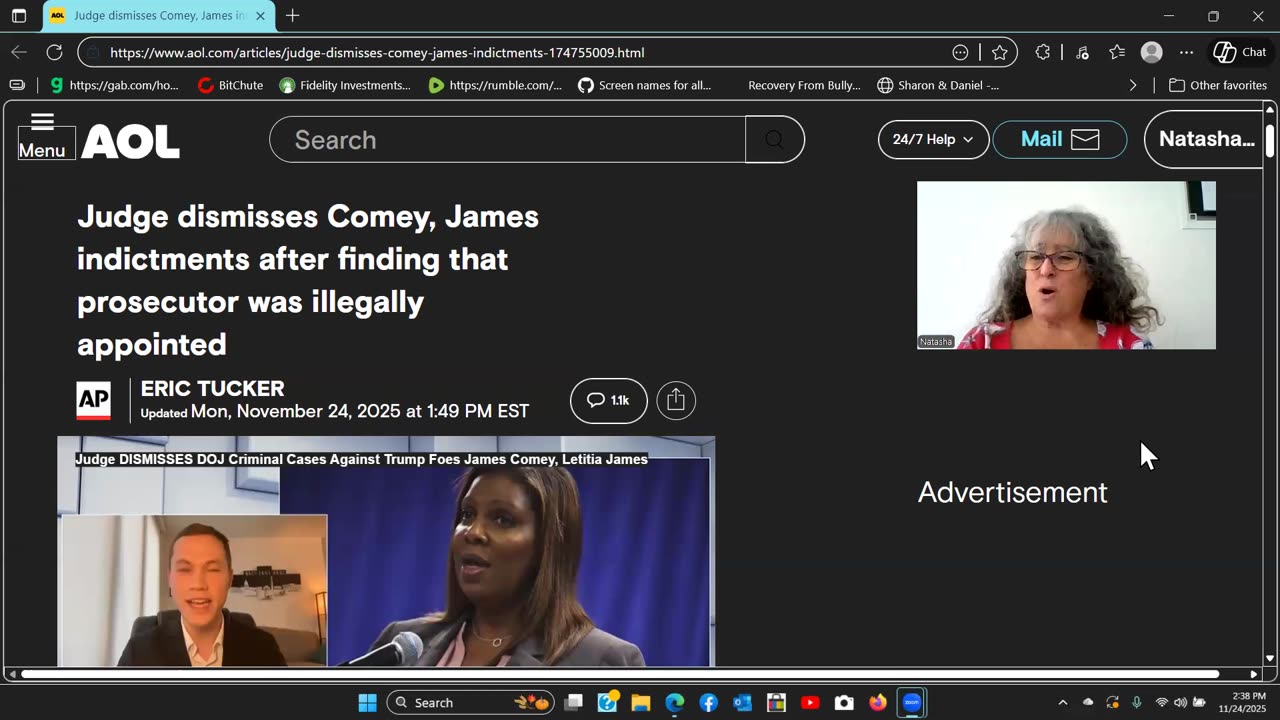Image resolution: width=1280 pixels, height=720 pixels.
Task: Open the Other favorites folder
Action: (1218, 85)
